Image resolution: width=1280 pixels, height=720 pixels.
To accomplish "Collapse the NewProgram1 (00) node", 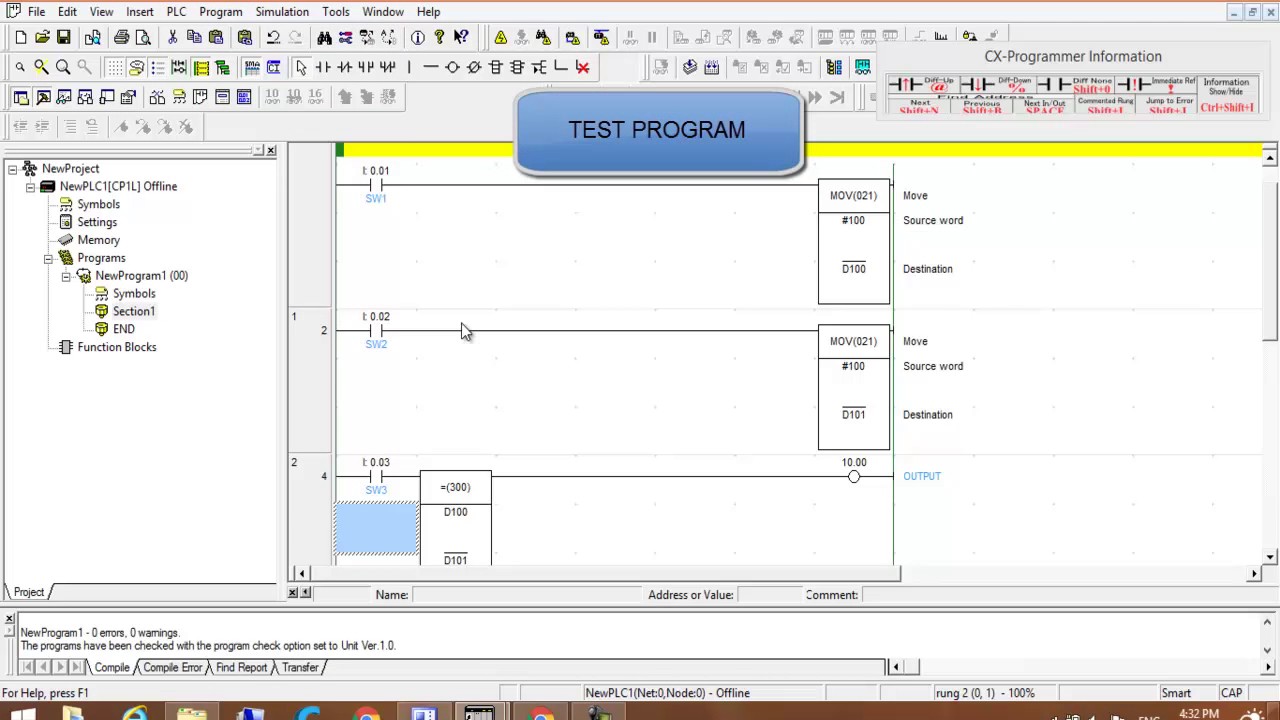I will [66, 276].
